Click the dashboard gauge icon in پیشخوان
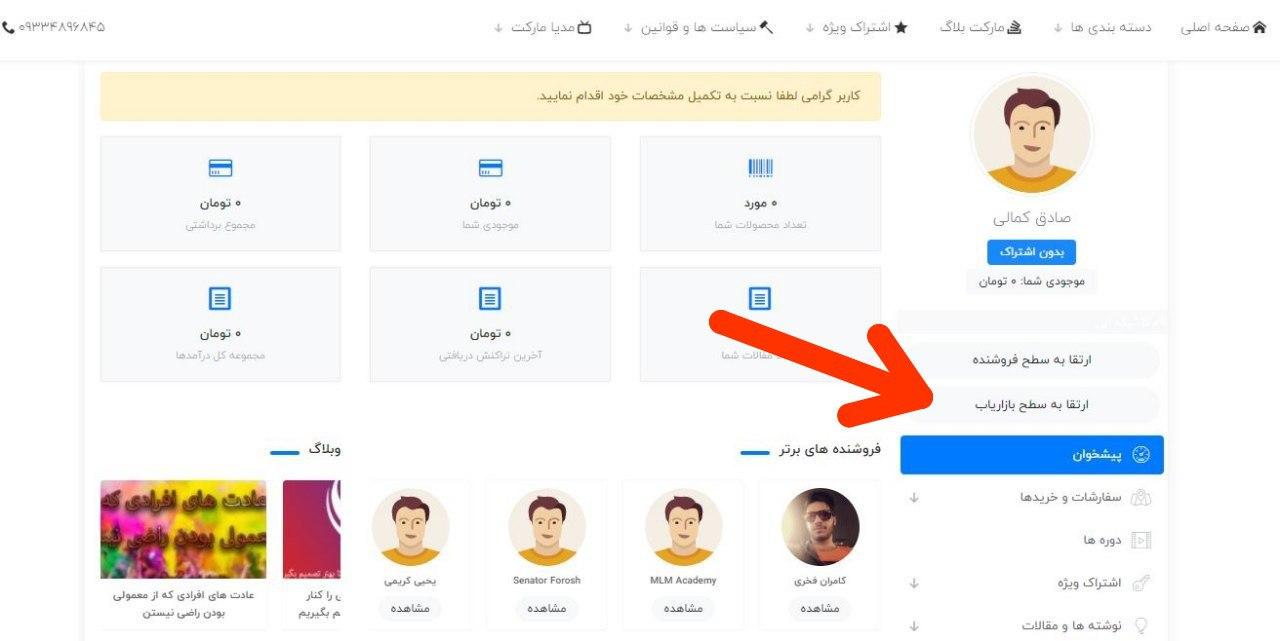Screen dimensions: 1280x641 click(1141, 455)
